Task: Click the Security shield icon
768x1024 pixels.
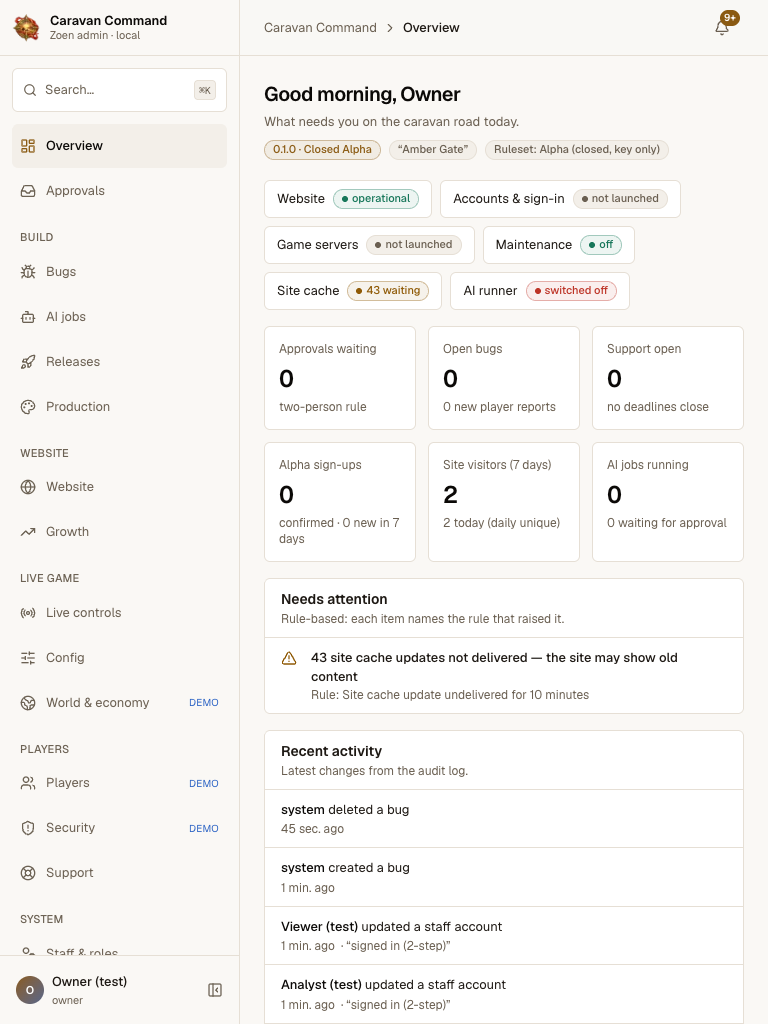Action: (x=28, y=828)
